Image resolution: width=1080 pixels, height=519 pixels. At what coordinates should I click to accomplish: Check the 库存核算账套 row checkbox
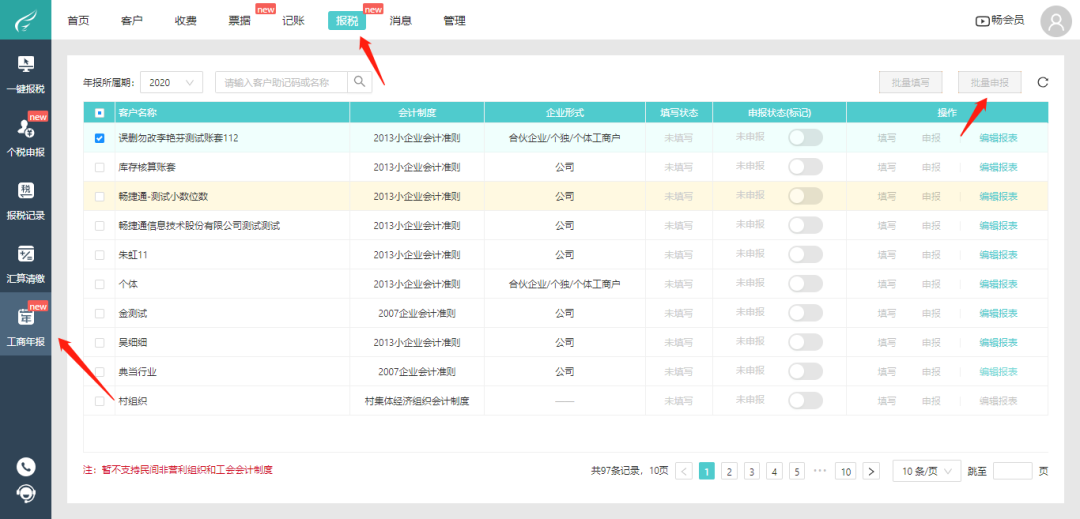tap(99, 167)
